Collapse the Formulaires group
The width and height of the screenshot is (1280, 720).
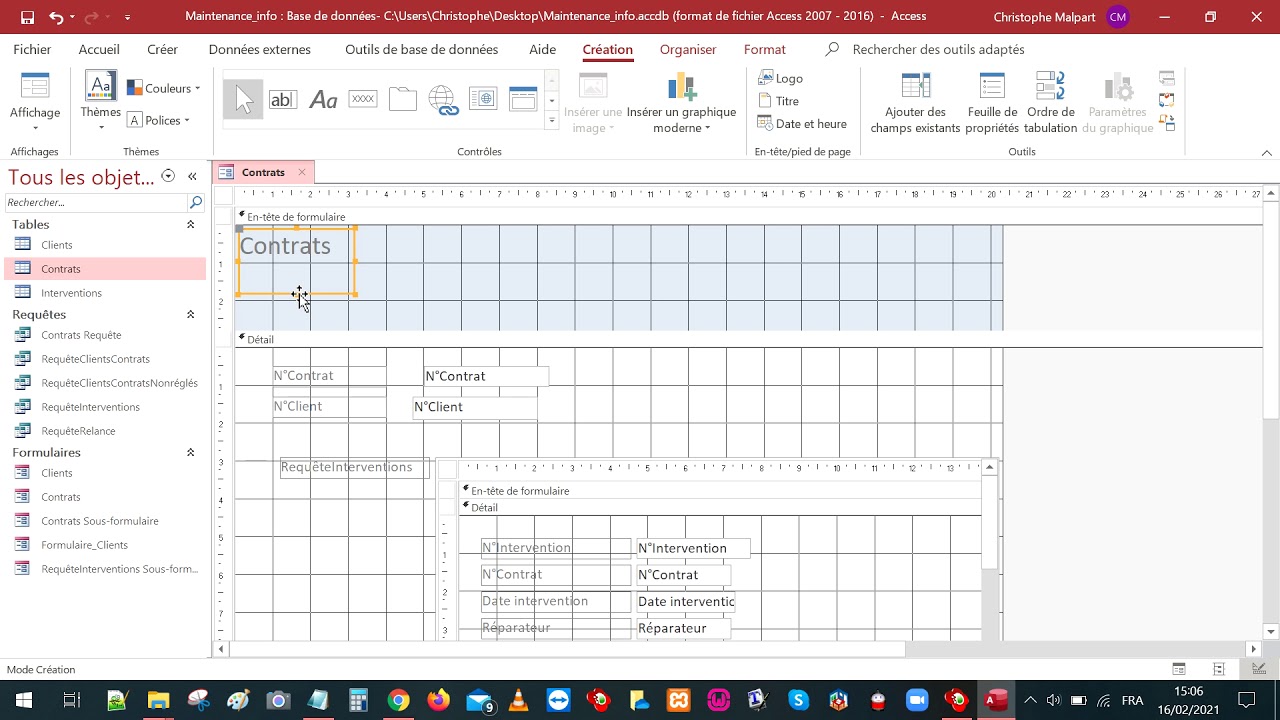[191, 452]
